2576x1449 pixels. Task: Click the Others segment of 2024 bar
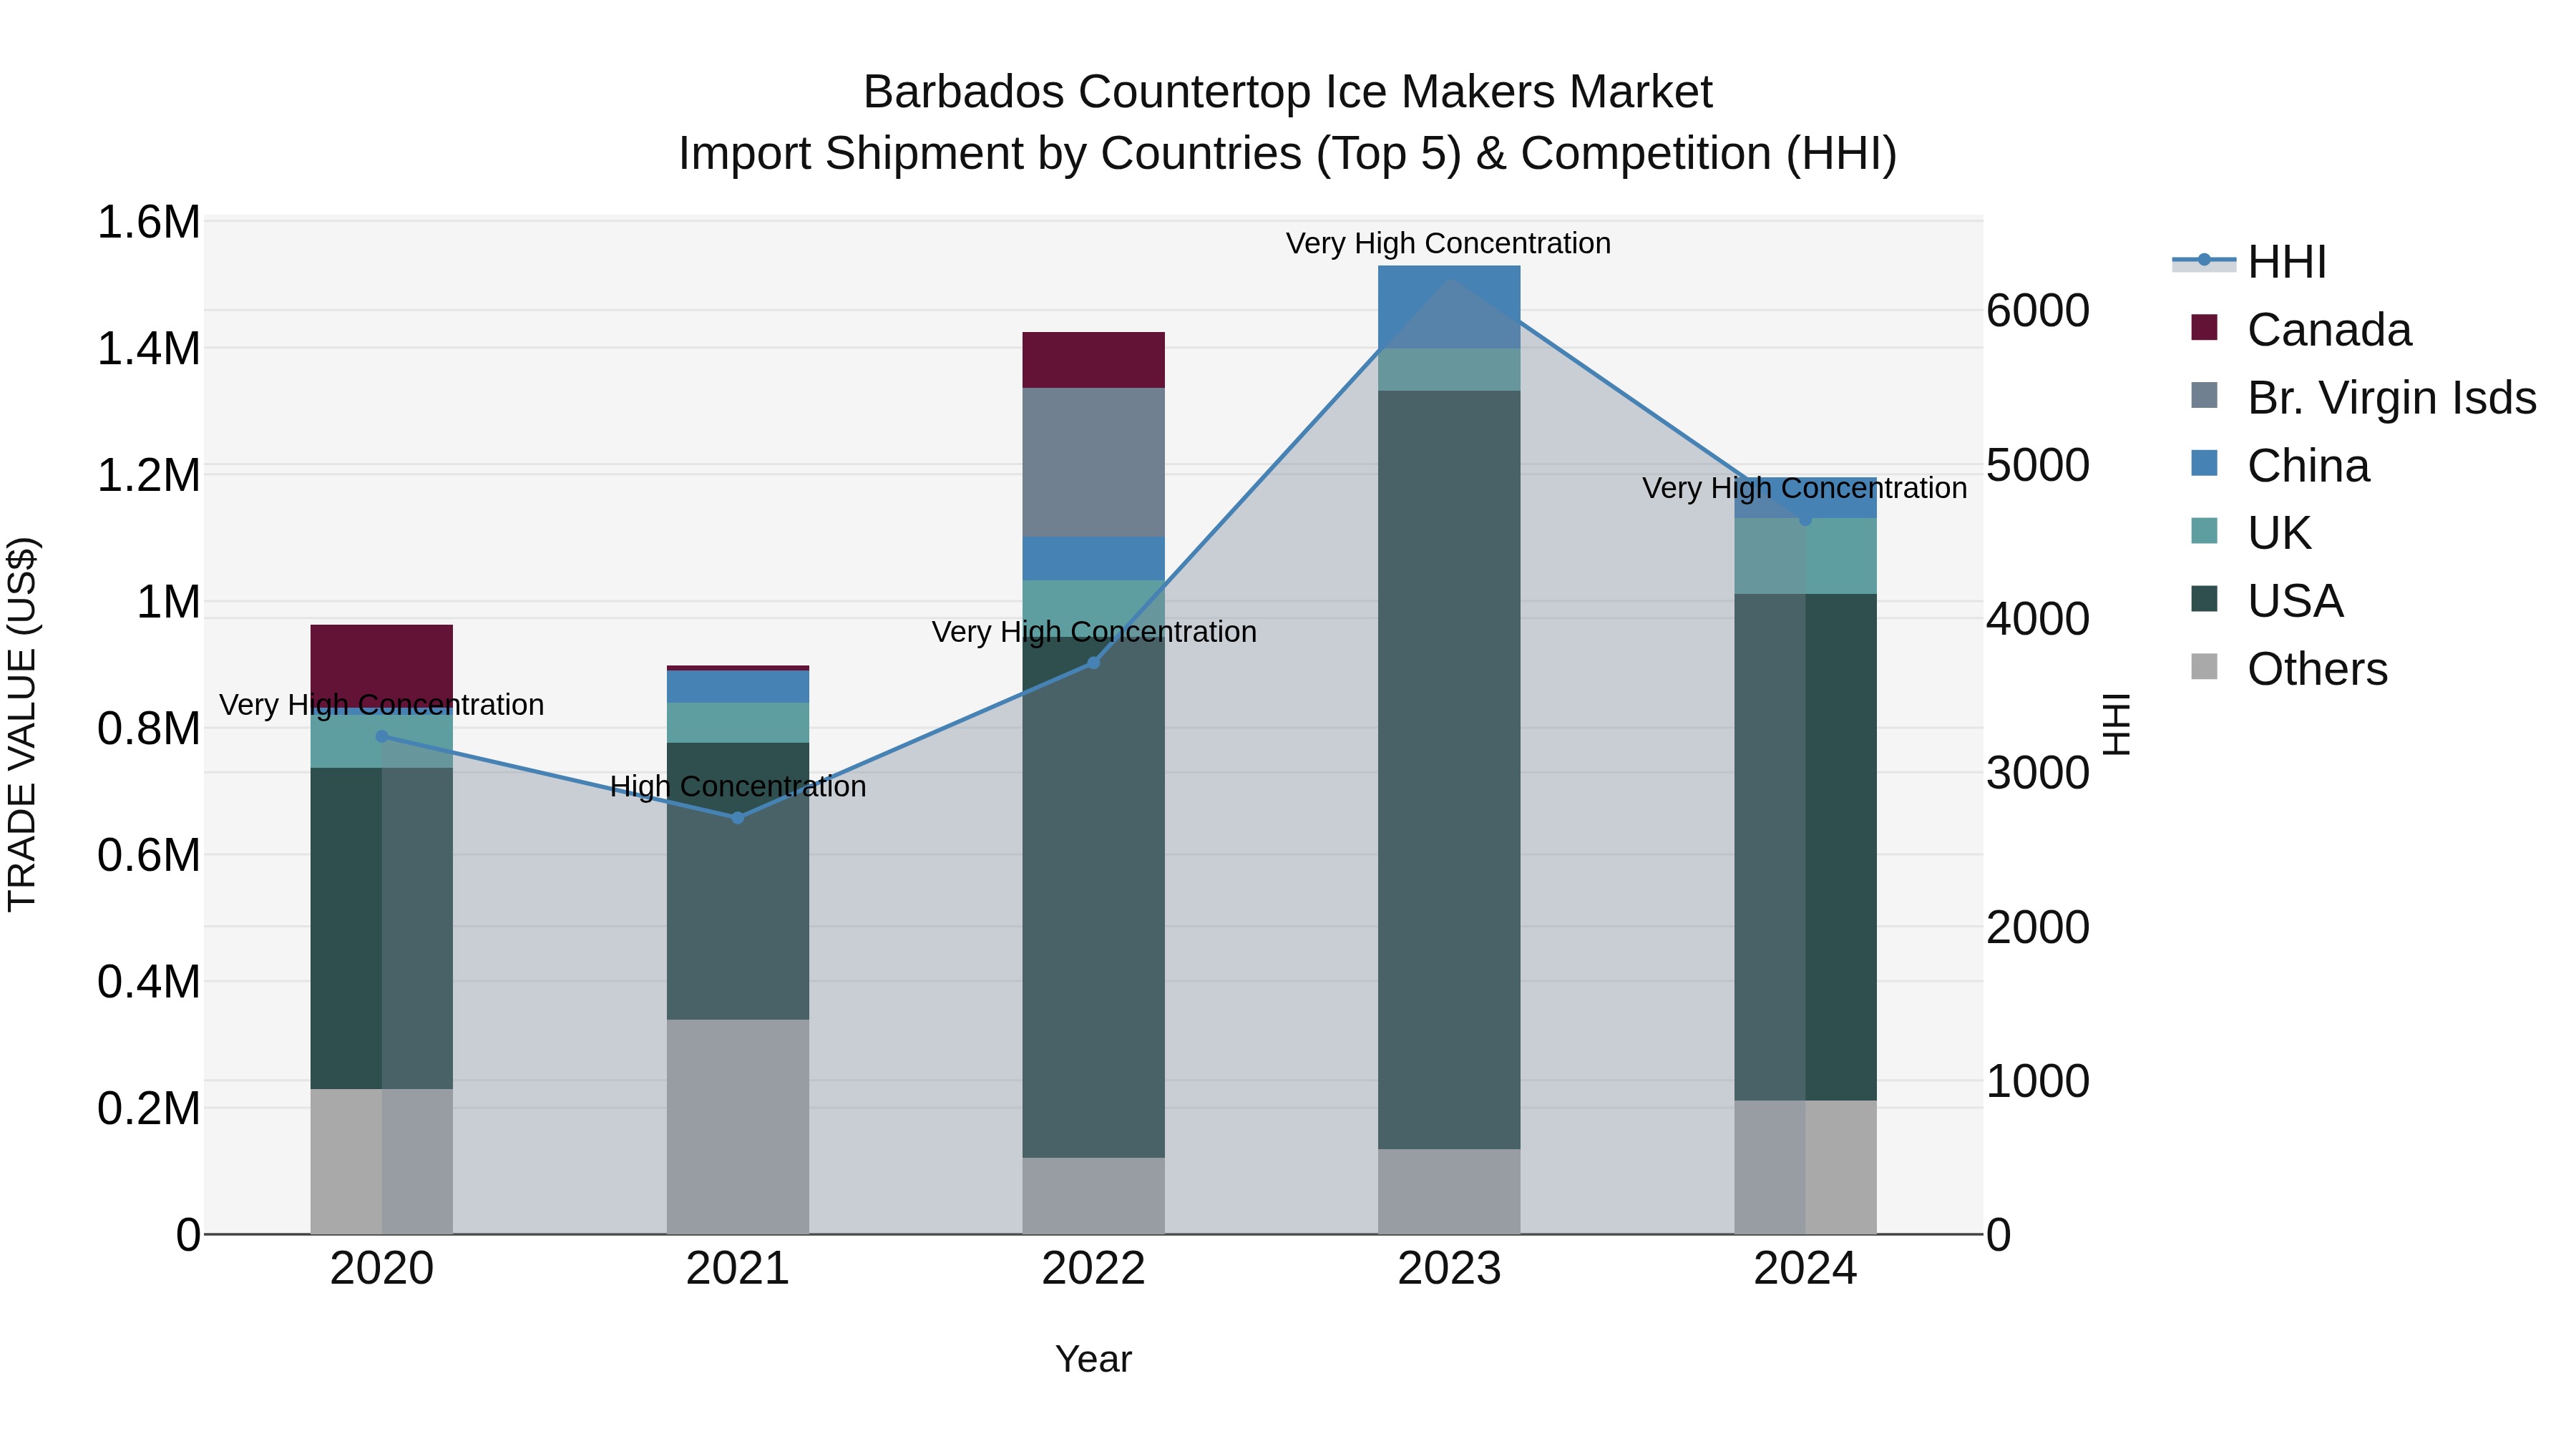click(x=1805, y=1167)
